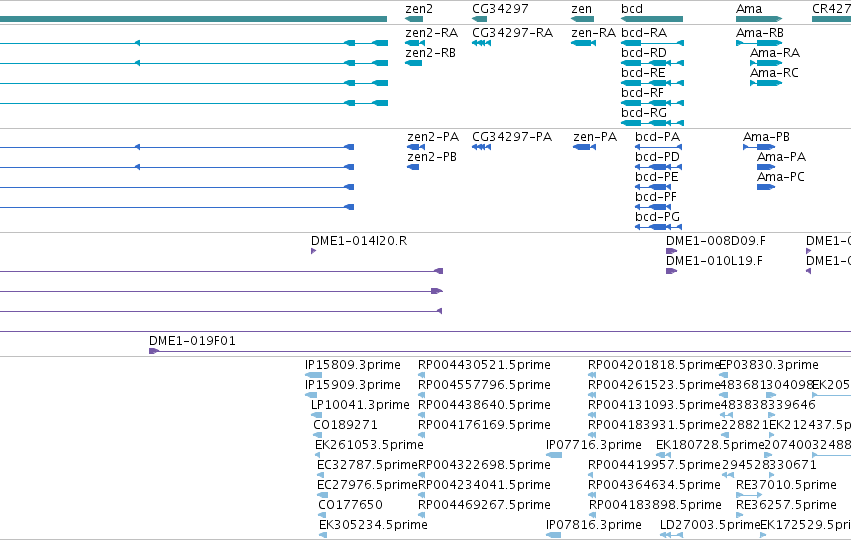Click the bcd-RE transcript label

(x=643, y=73)
